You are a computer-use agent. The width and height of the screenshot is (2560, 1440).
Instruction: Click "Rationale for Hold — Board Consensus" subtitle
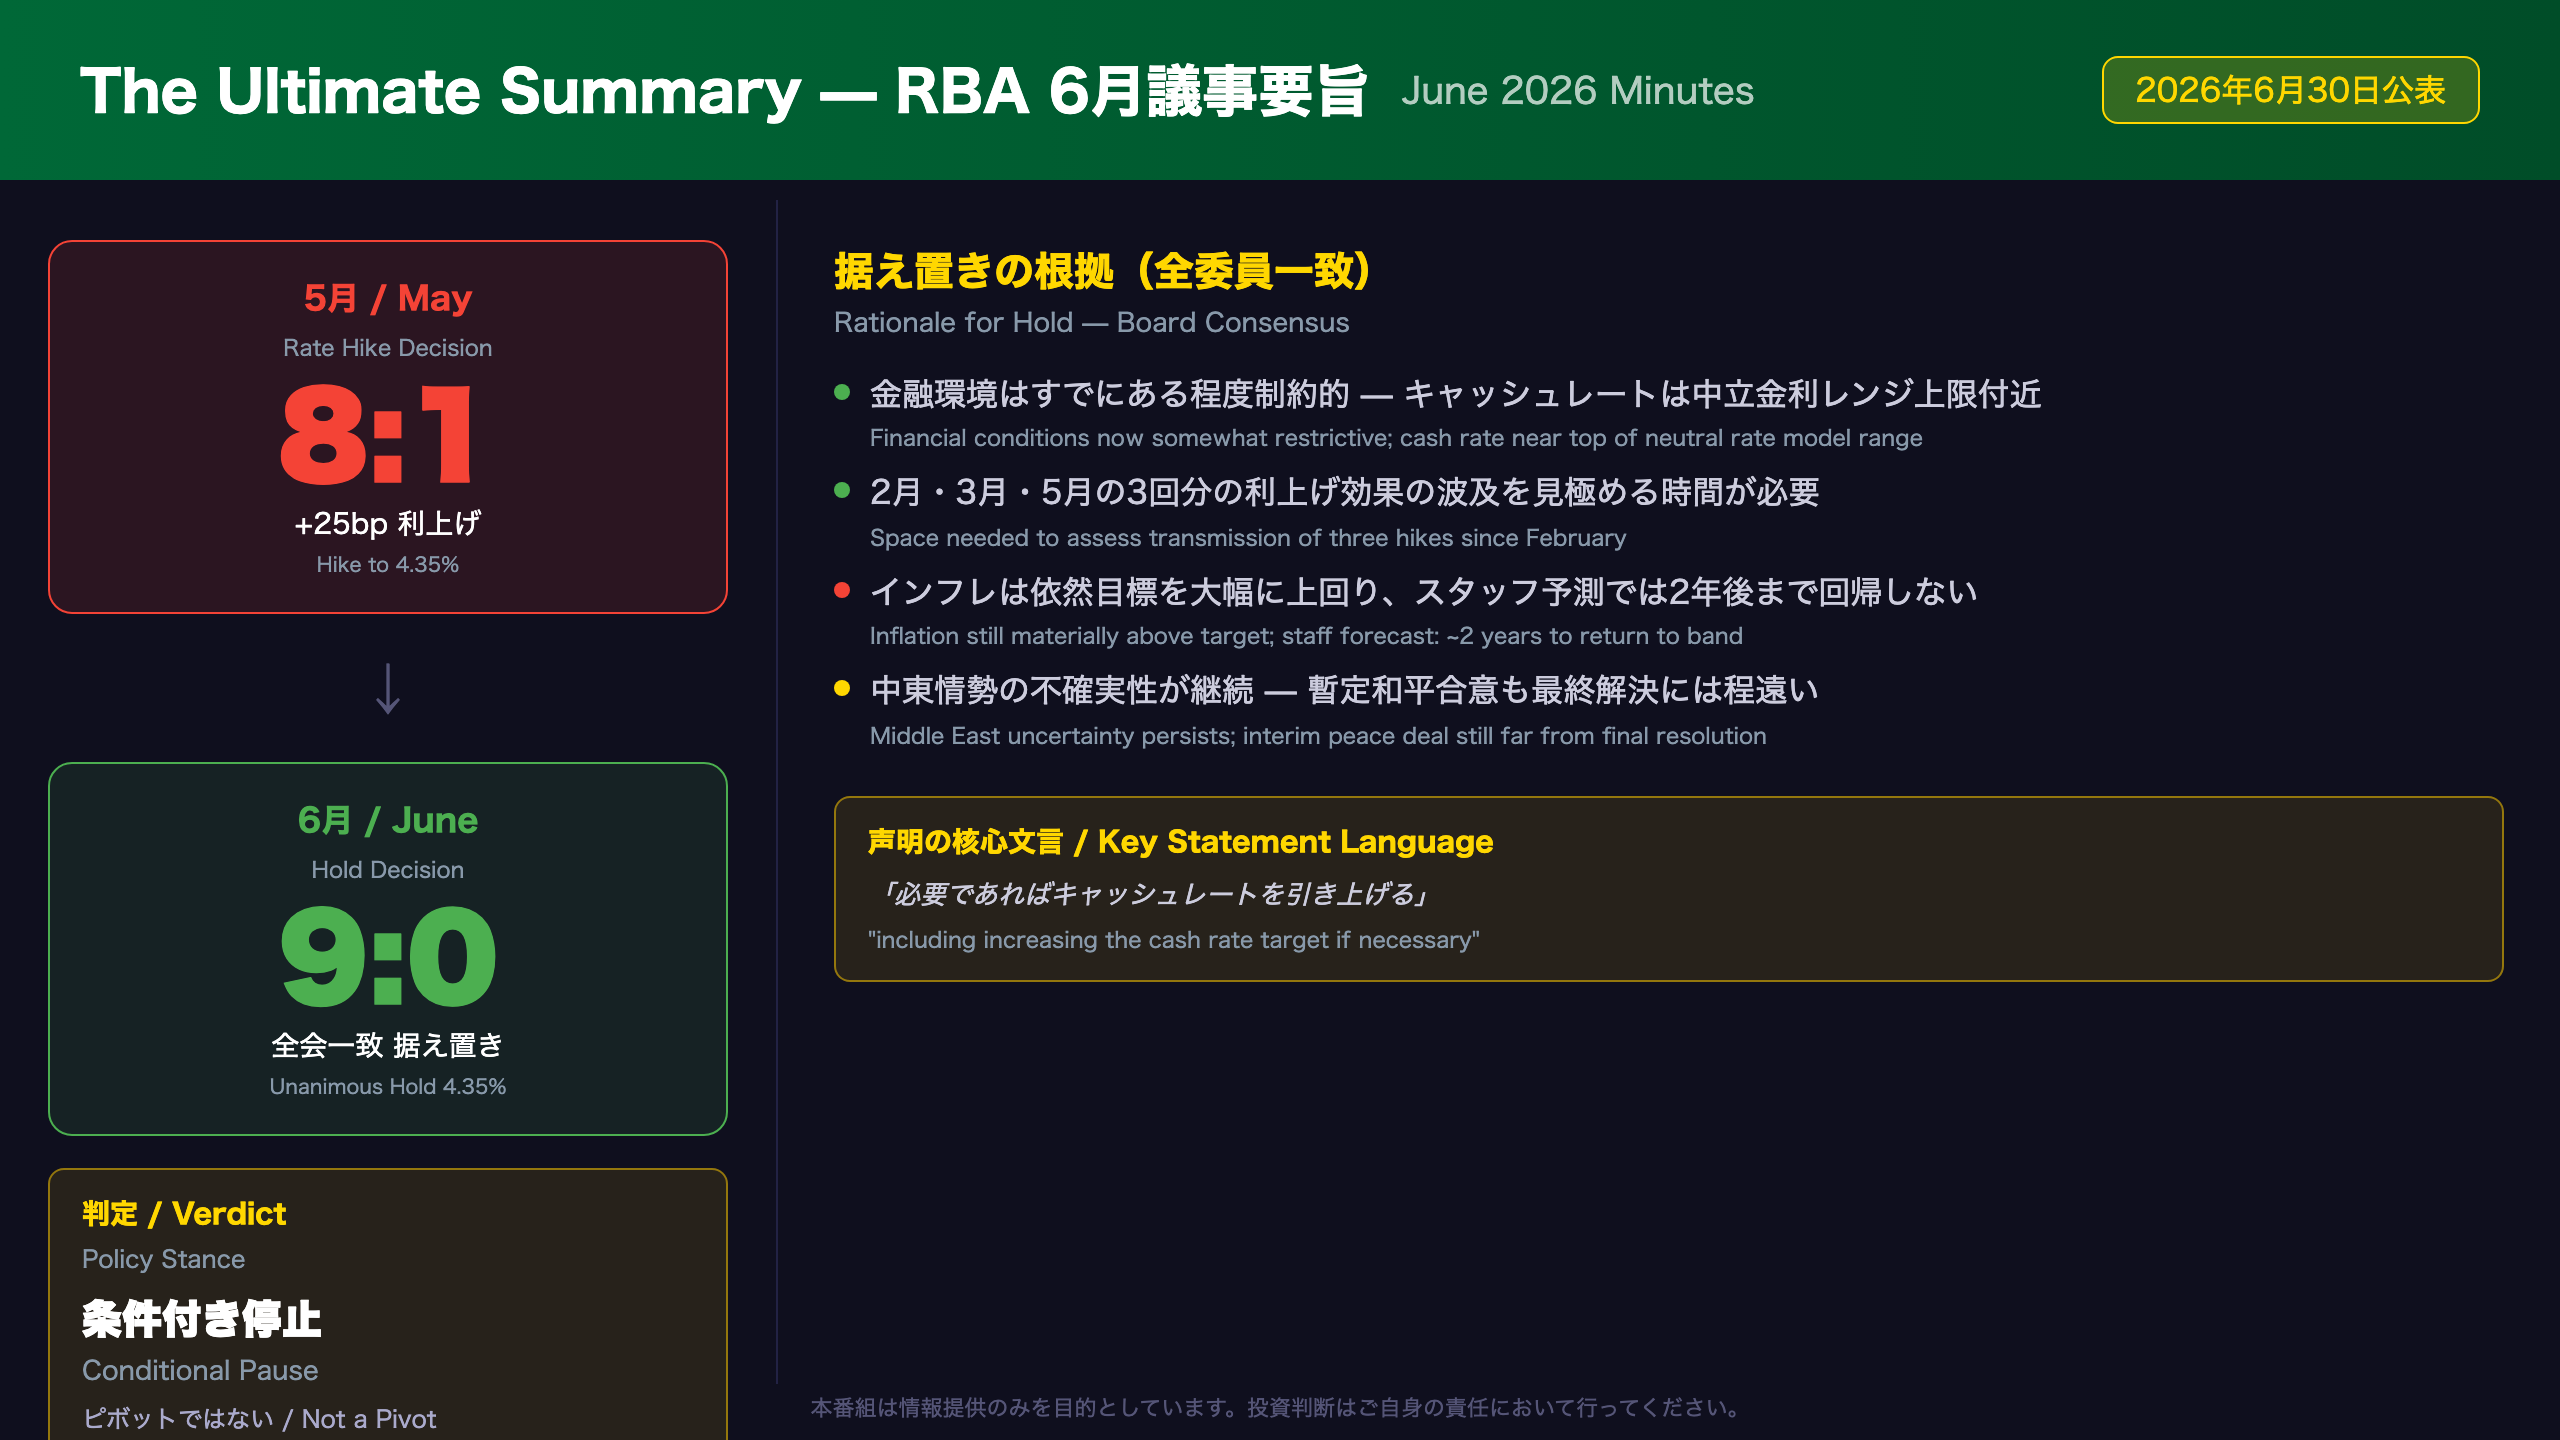pos(1092,323)
